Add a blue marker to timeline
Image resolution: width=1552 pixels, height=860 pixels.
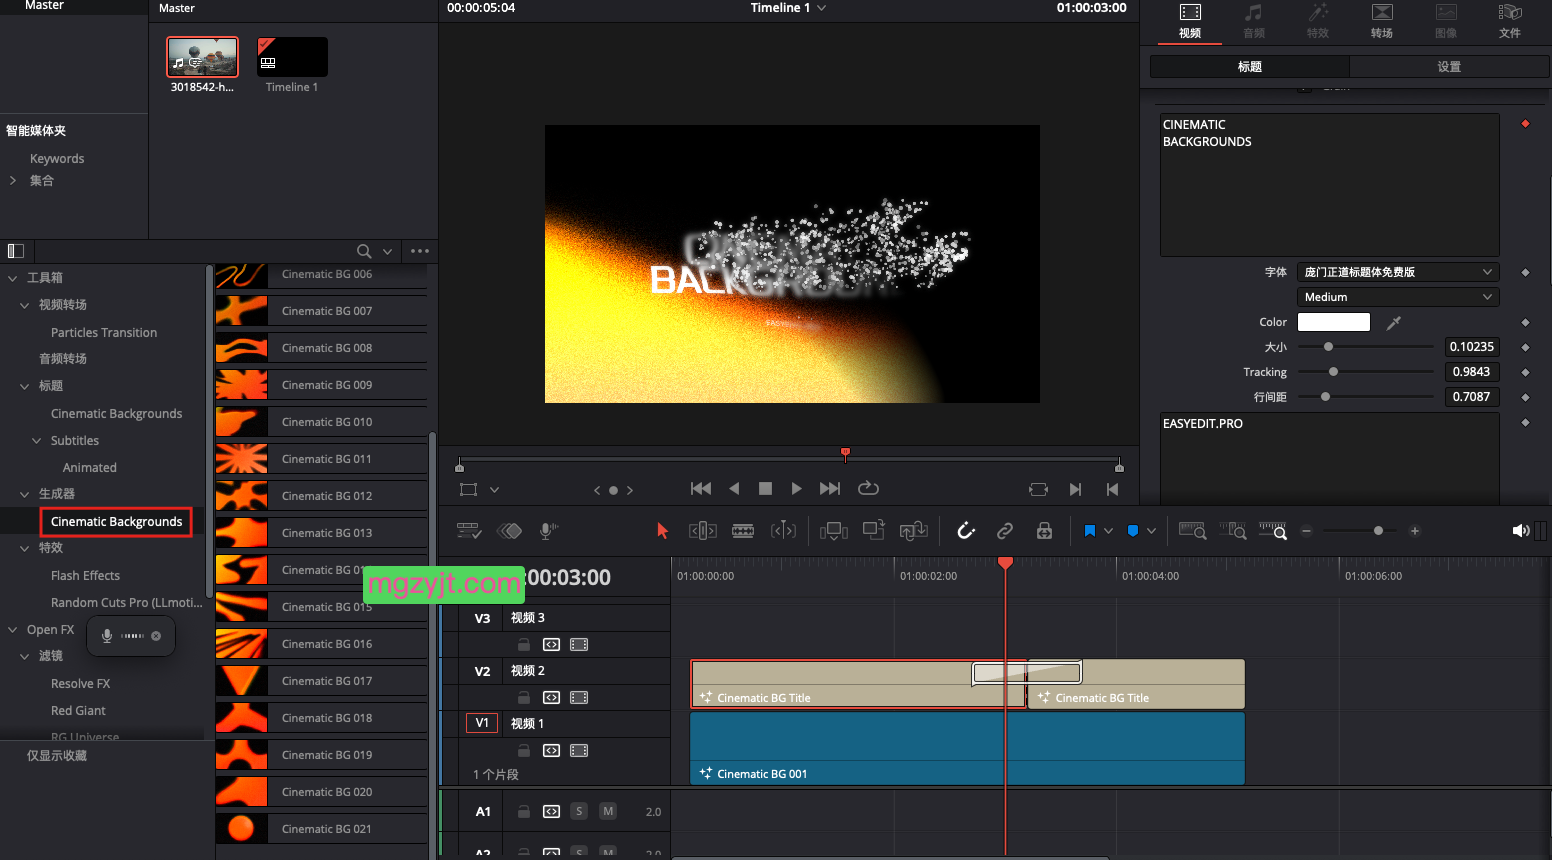click(1133, 531)
